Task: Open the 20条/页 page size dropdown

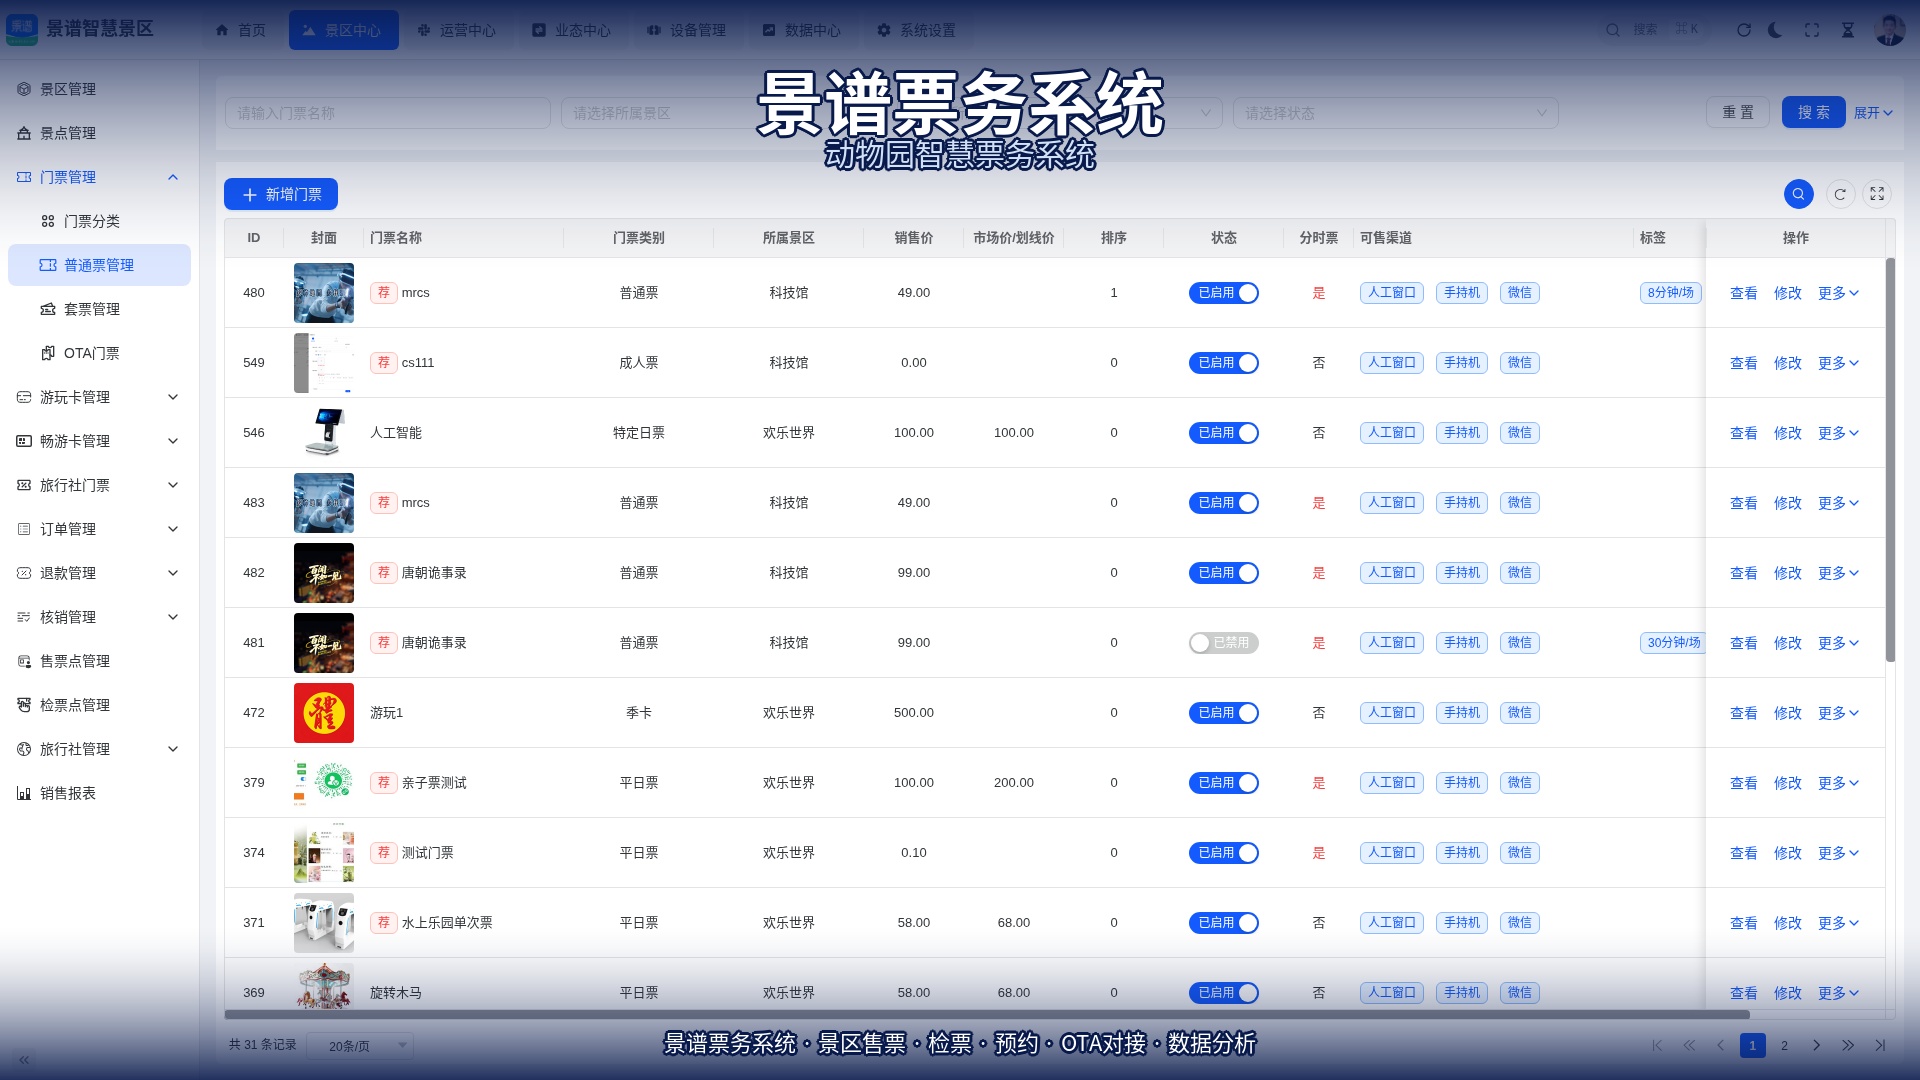Action: click(x=360, y=1046)
